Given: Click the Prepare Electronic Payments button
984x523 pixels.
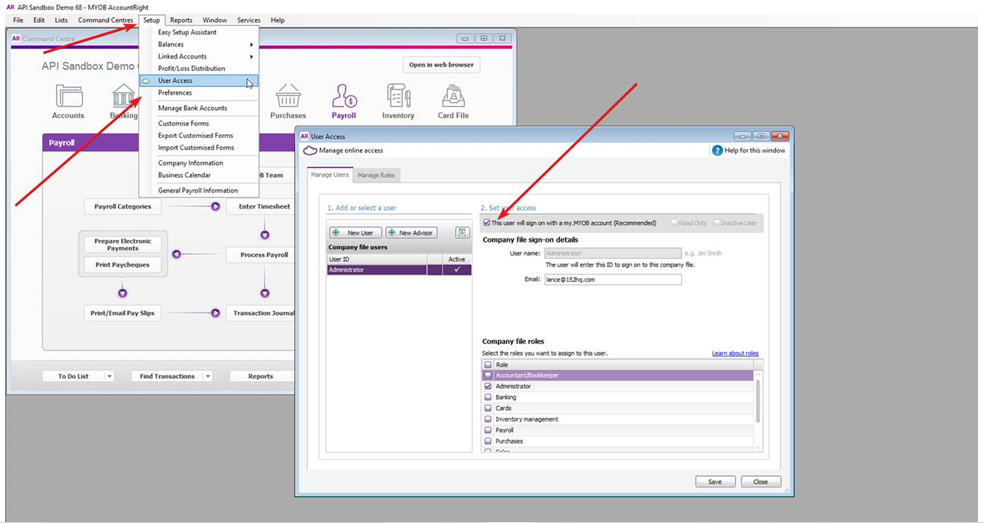Looking at the screenshot, I should tap(122, 244).
